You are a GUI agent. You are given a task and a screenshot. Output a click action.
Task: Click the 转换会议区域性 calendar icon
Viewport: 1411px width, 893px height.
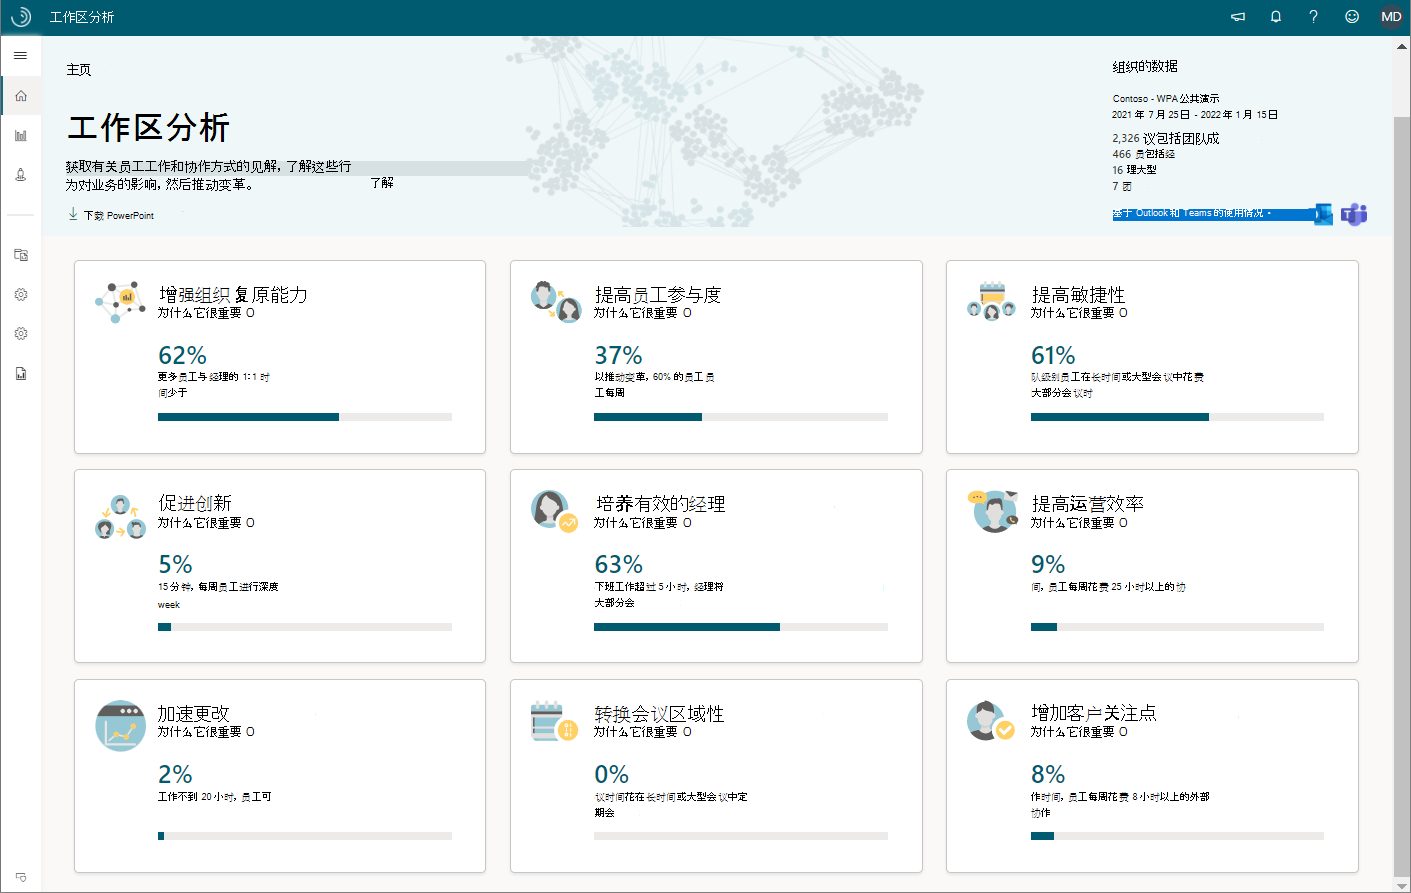[555, 721]
